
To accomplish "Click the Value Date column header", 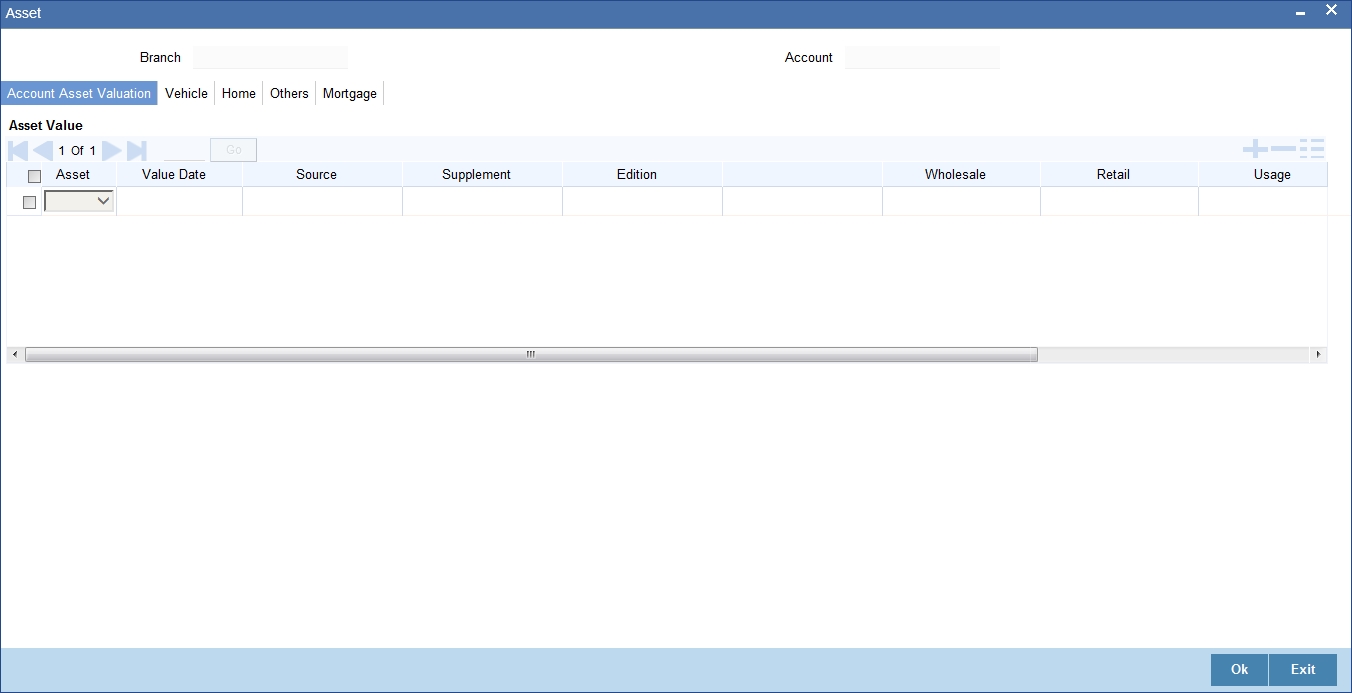I will (174, 174).
